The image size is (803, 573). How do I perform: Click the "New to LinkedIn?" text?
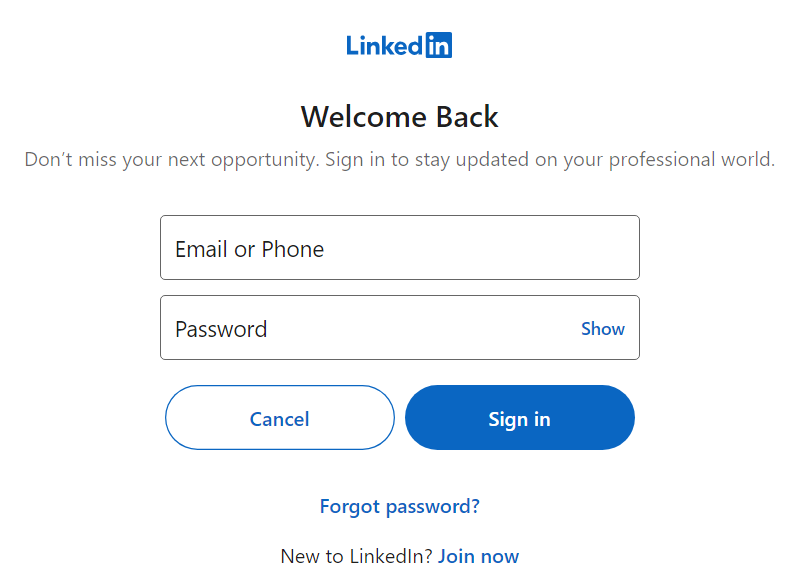pyautogui.click(x=356, y=556)
